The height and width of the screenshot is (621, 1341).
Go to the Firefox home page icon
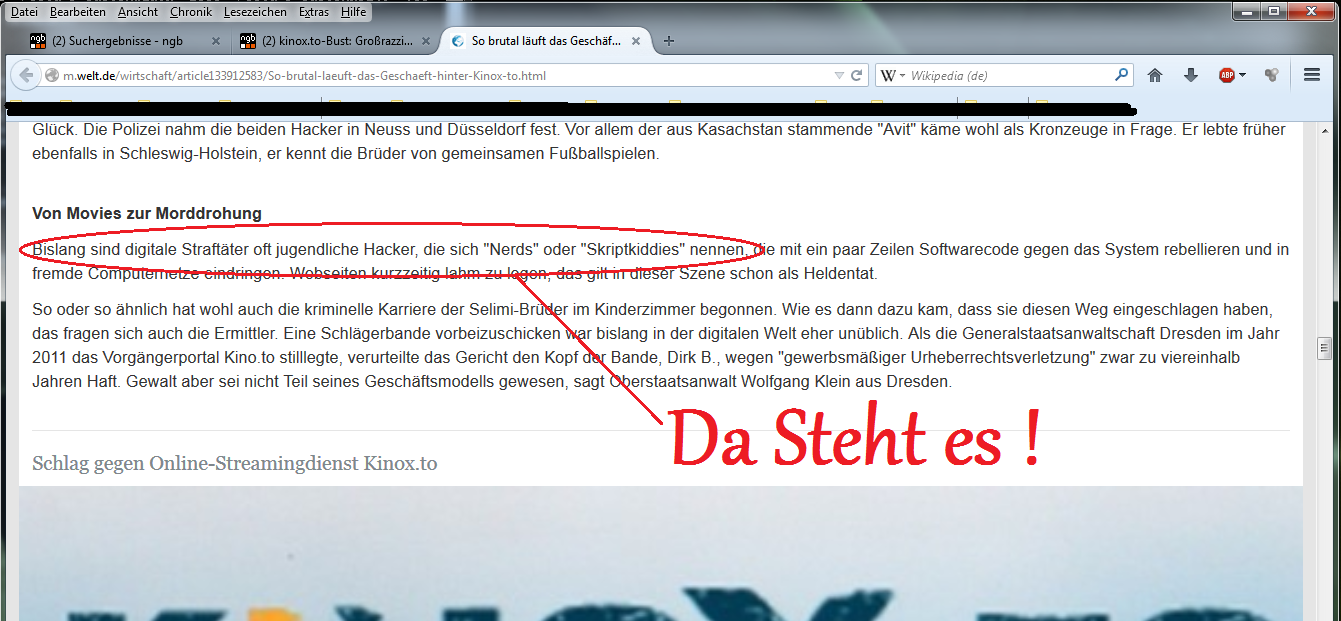[1155, 75]
